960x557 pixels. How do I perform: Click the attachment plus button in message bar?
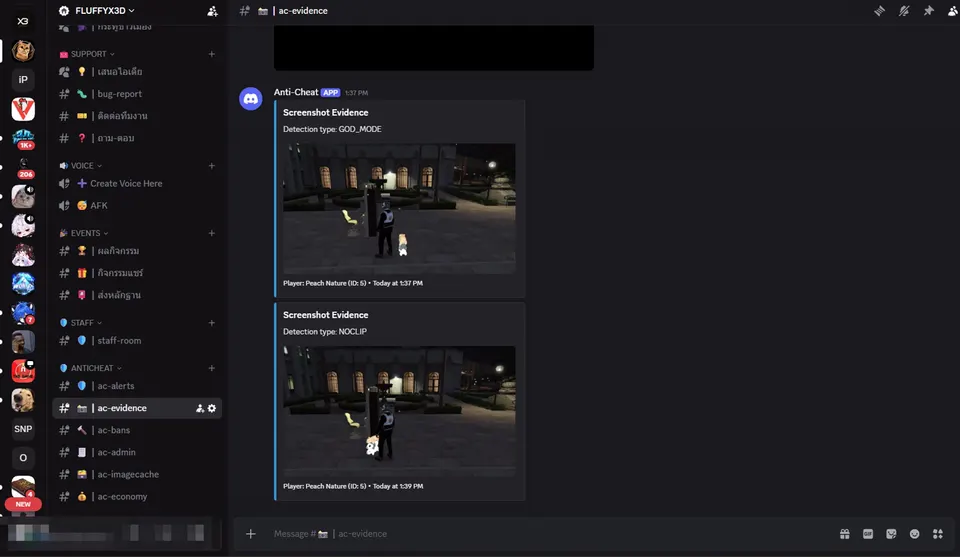[251, 534]
